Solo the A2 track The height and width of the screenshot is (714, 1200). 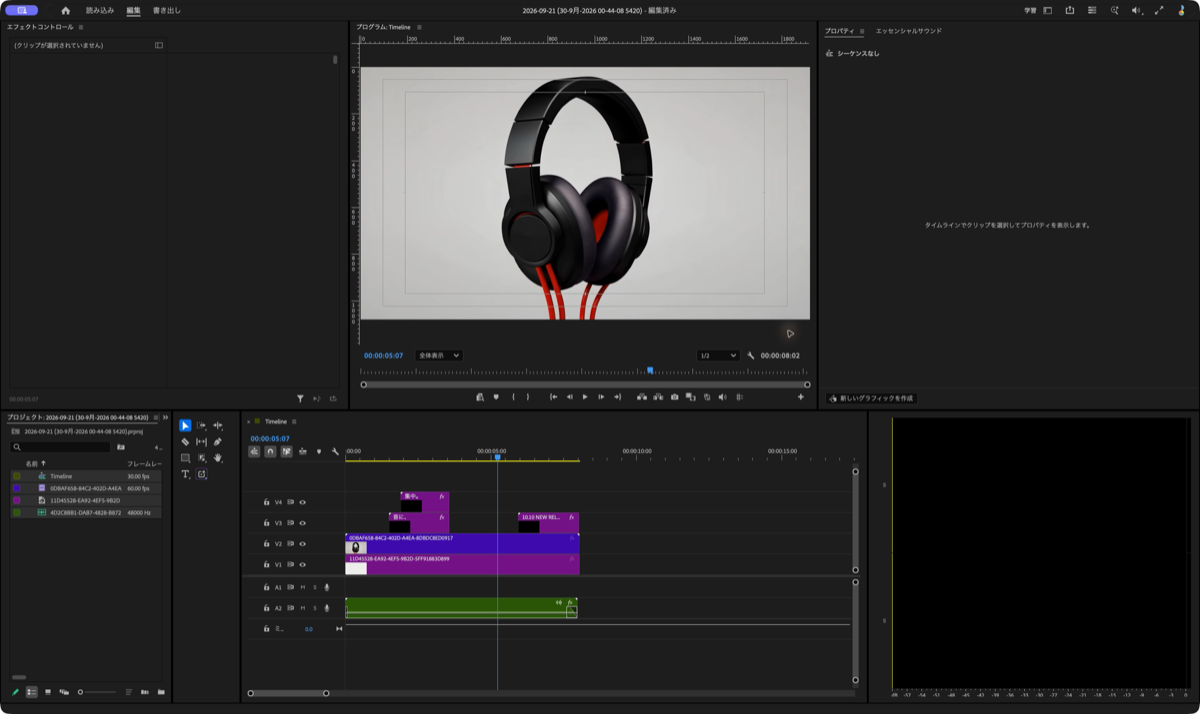(314, 608)
